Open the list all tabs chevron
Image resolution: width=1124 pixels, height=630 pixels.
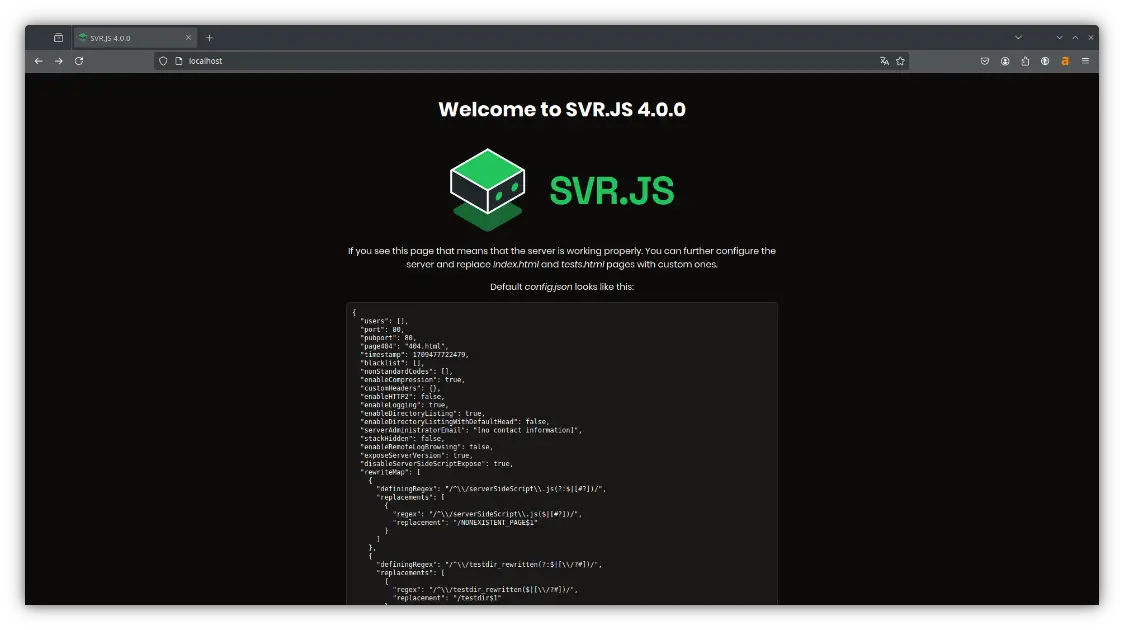click(1018, 37)
